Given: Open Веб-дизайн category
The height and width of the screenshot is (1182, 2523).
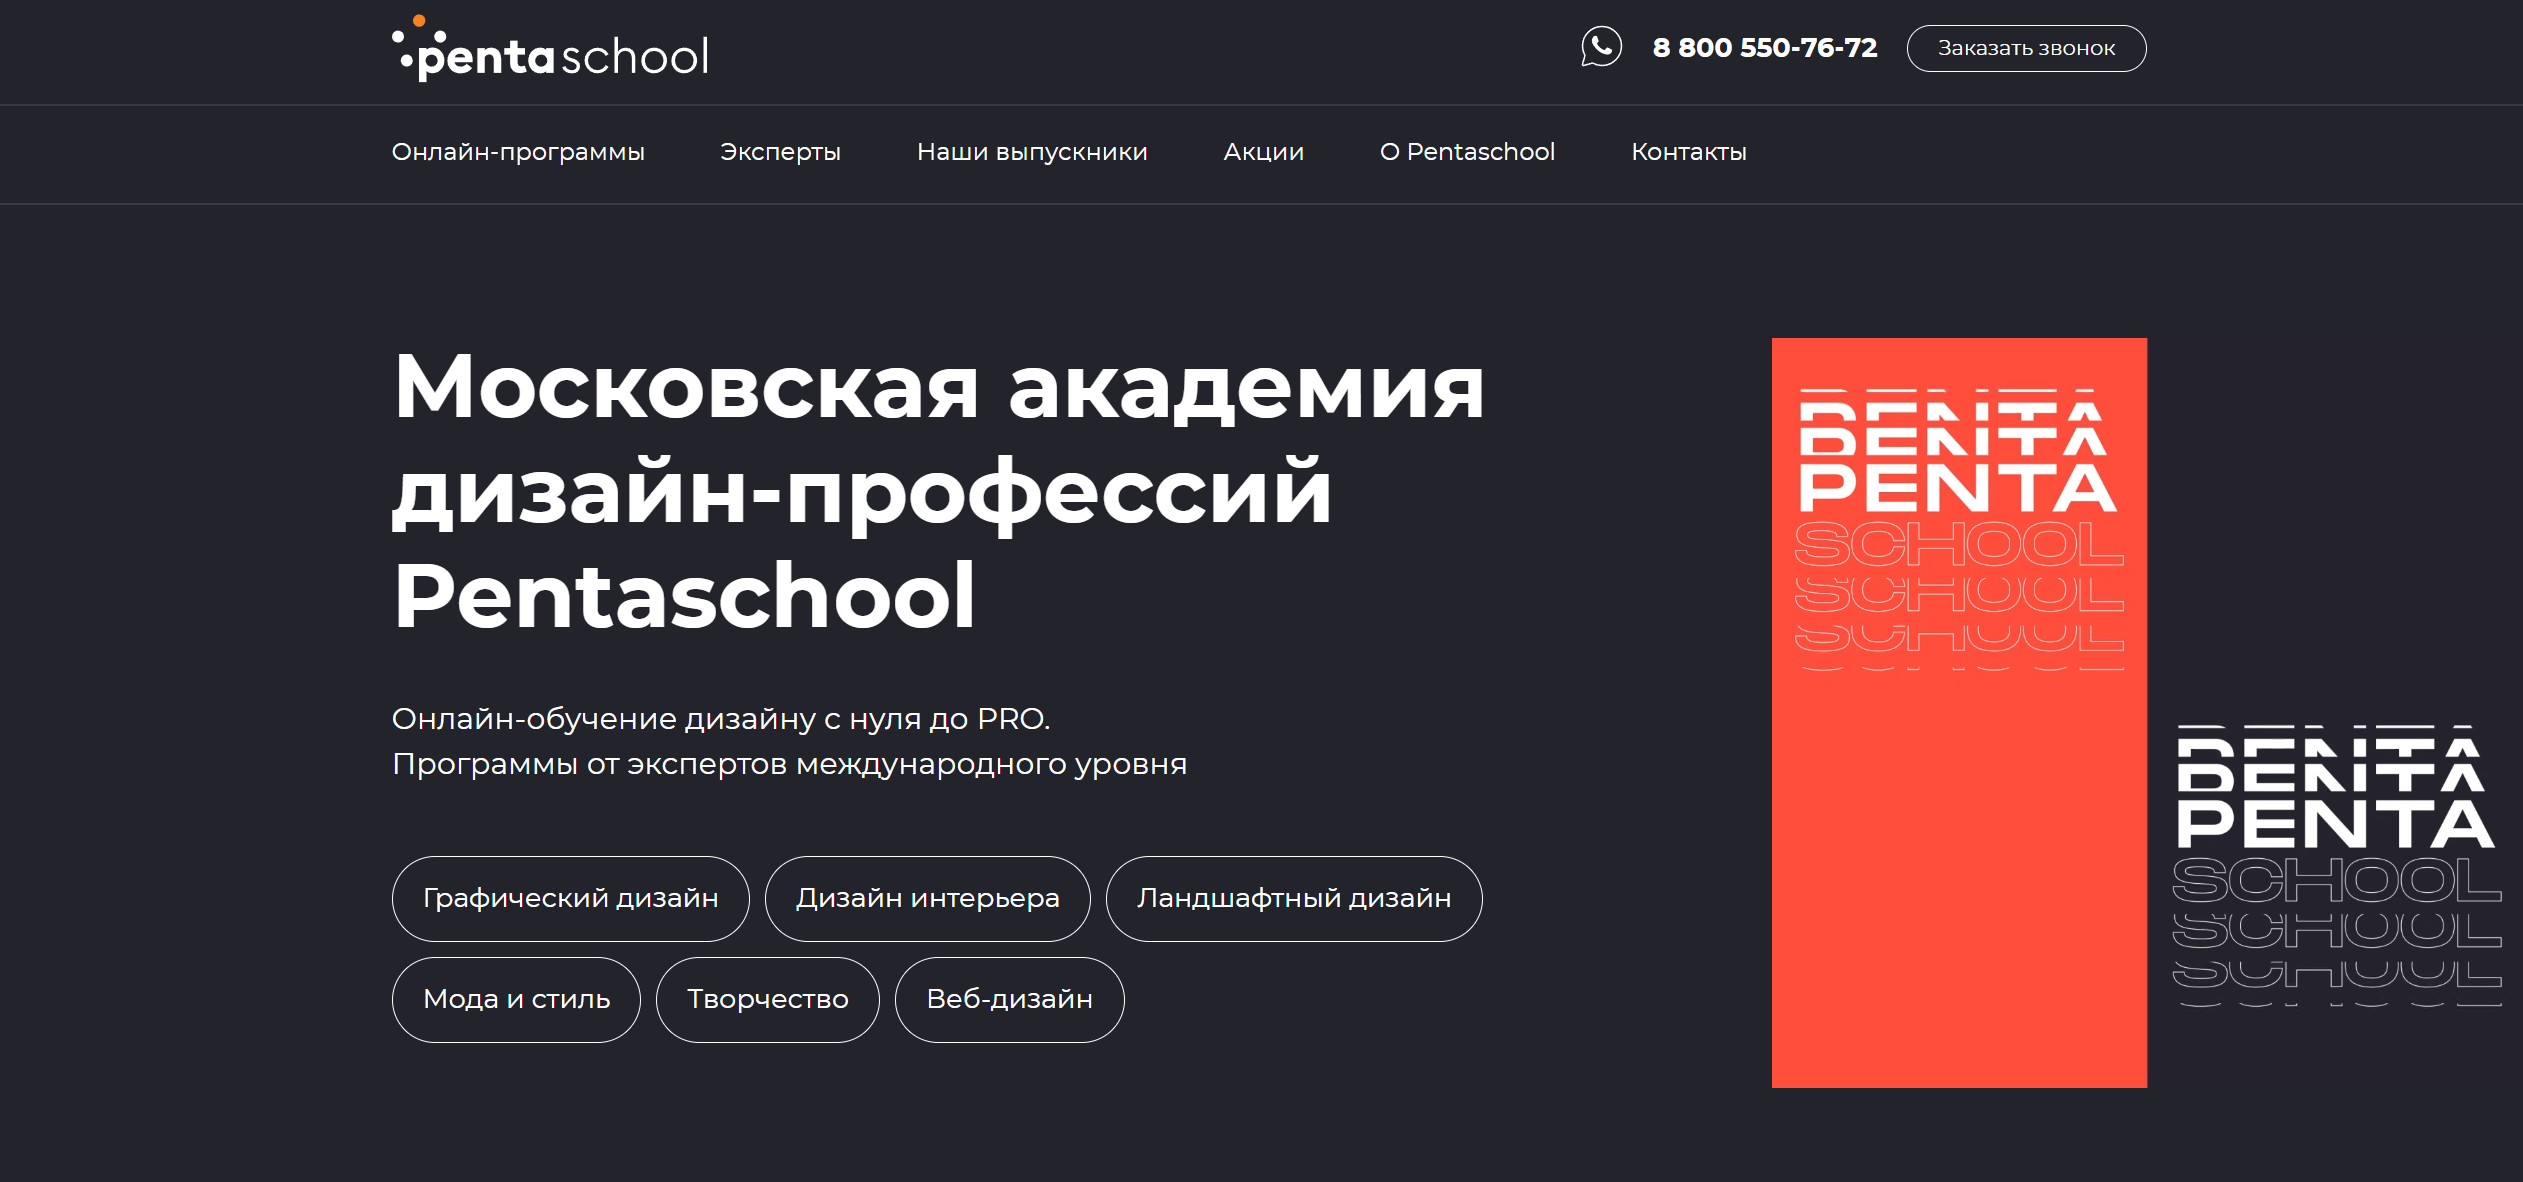Looking at the screenshot, I should (1009, 999).
